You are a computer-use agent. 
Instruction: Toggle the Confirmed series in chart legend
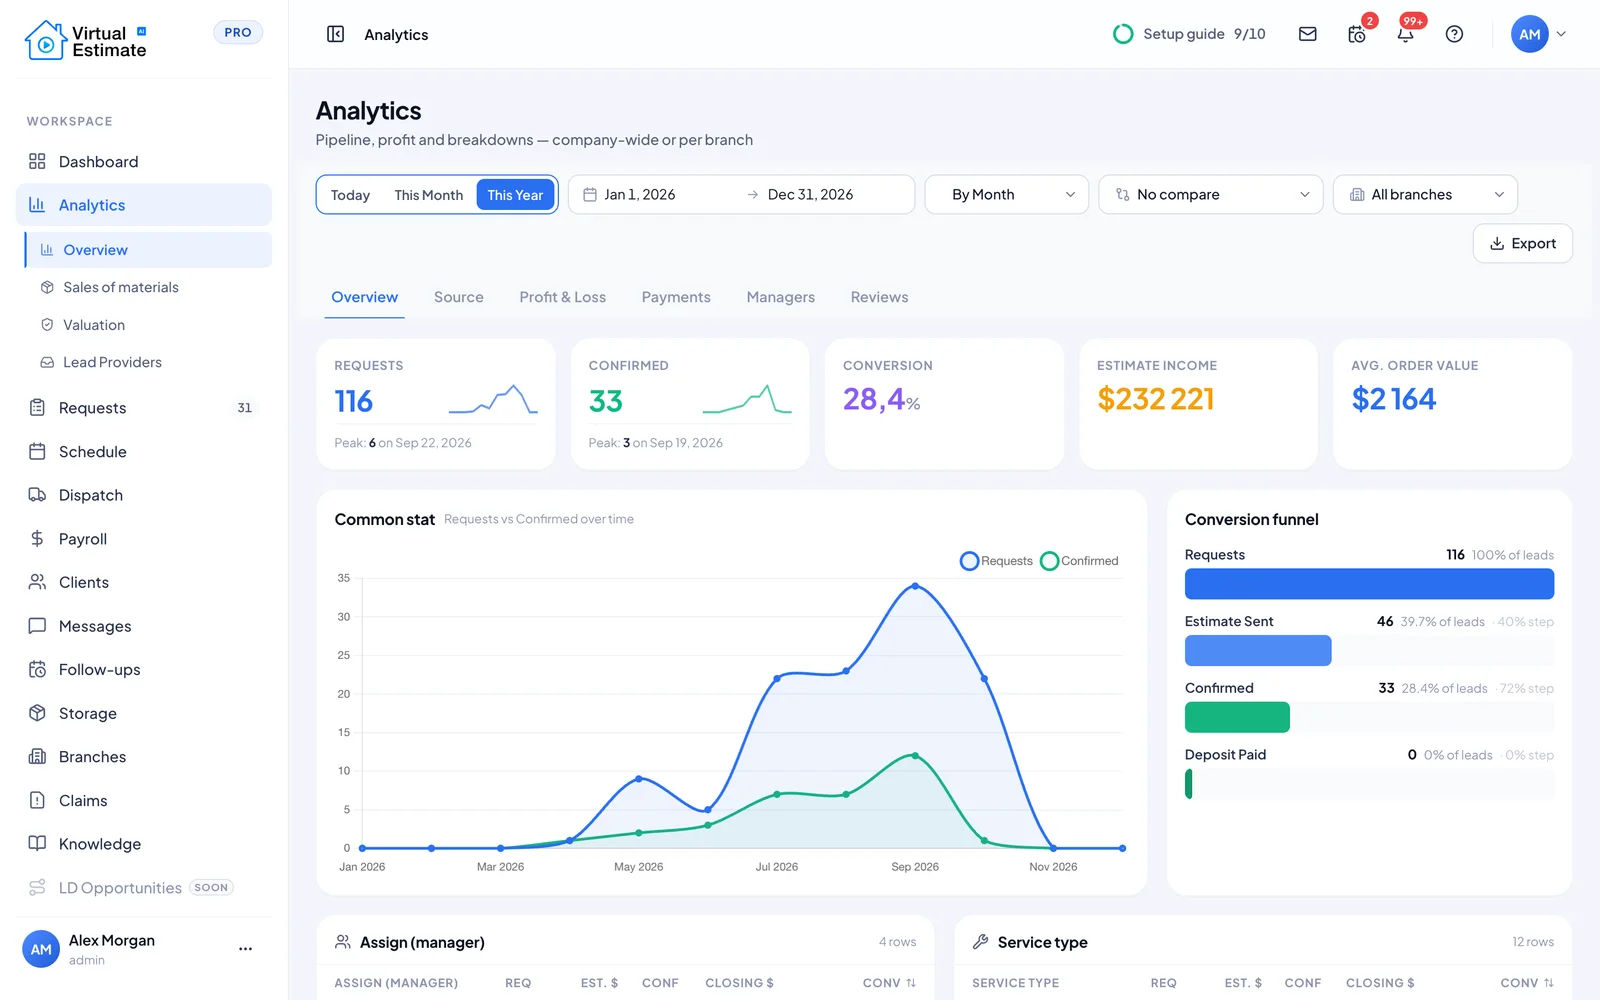click(x=1079, y=561)
